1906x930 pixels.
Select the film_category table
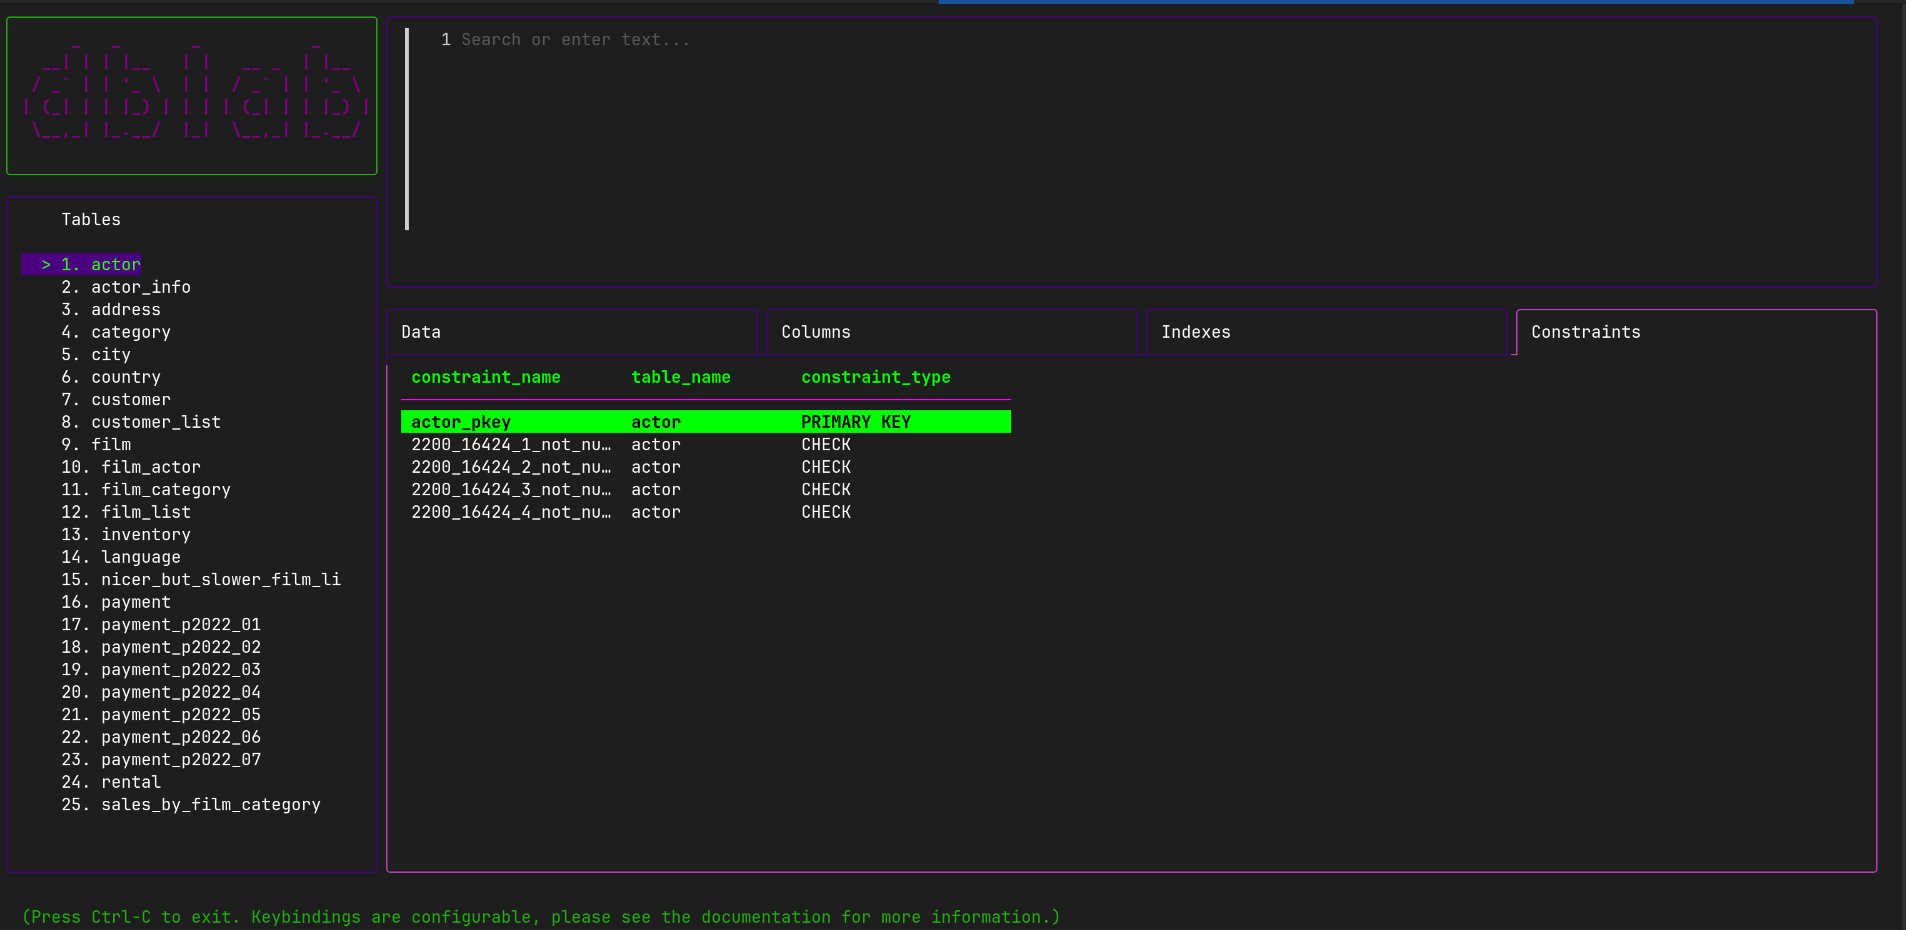pyautogui.click(x=146, y=490)
